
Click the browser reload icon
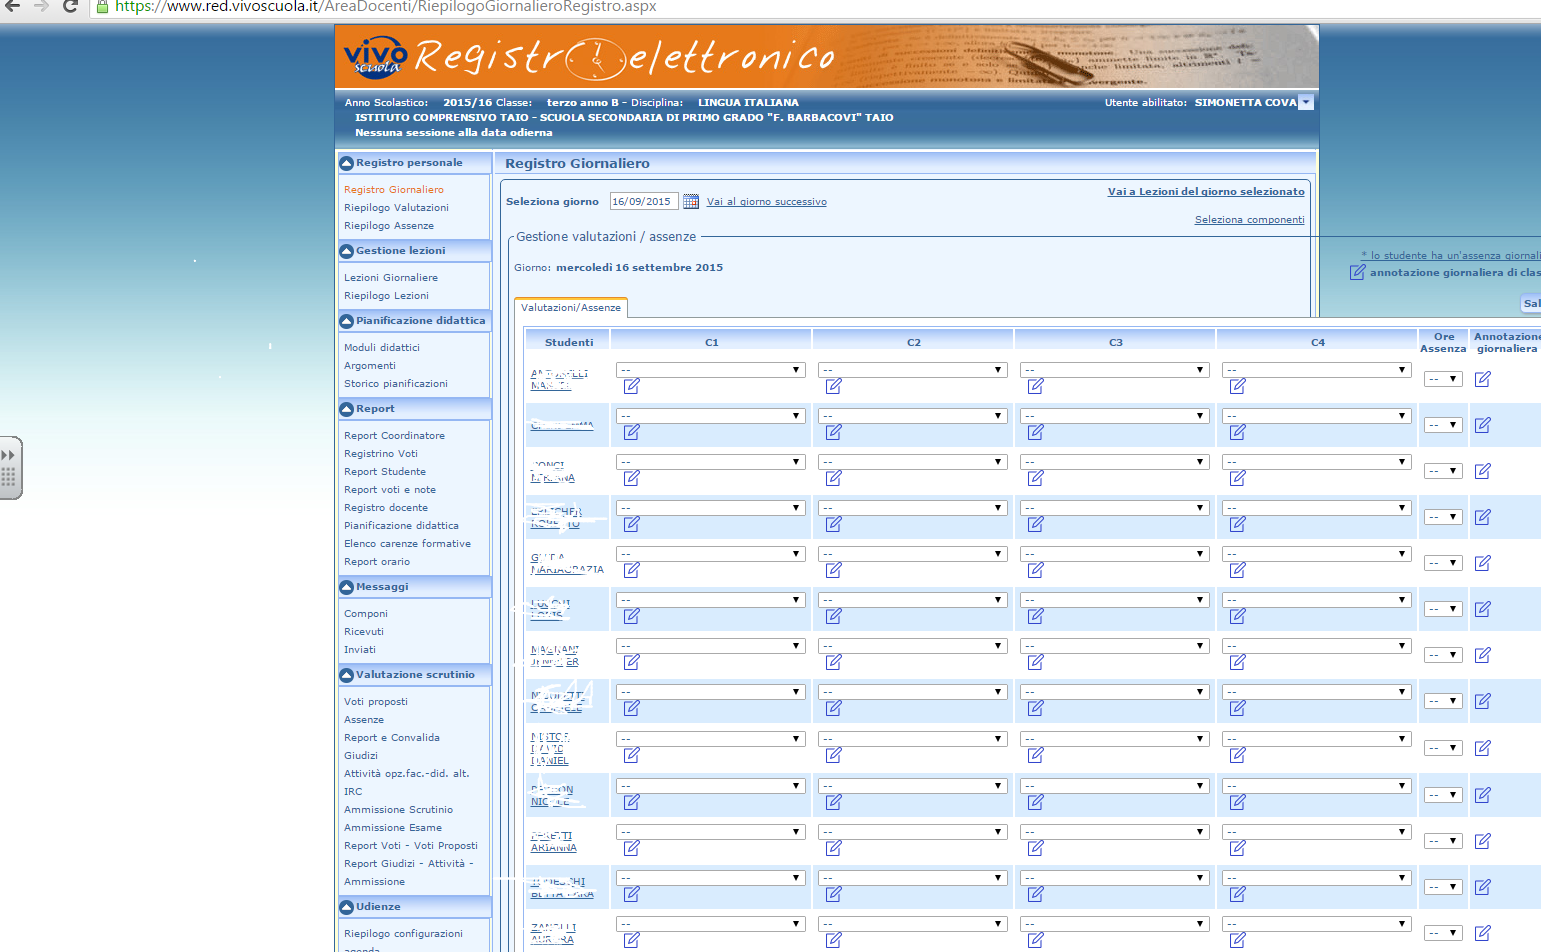coord(70,6)
